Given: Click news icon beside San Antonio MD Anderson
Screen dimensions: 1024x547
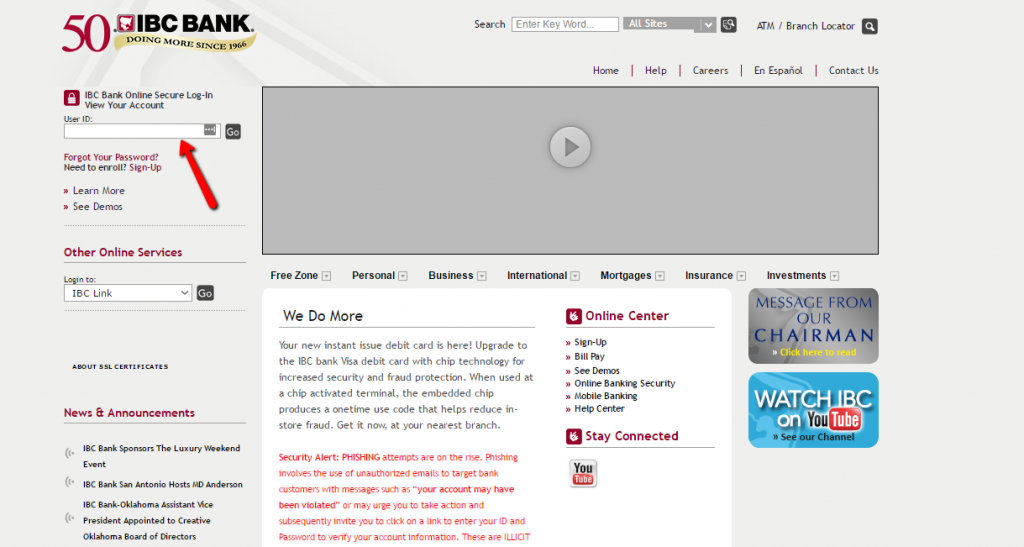Looking at the screenshot, I should (x=69, y=482).
